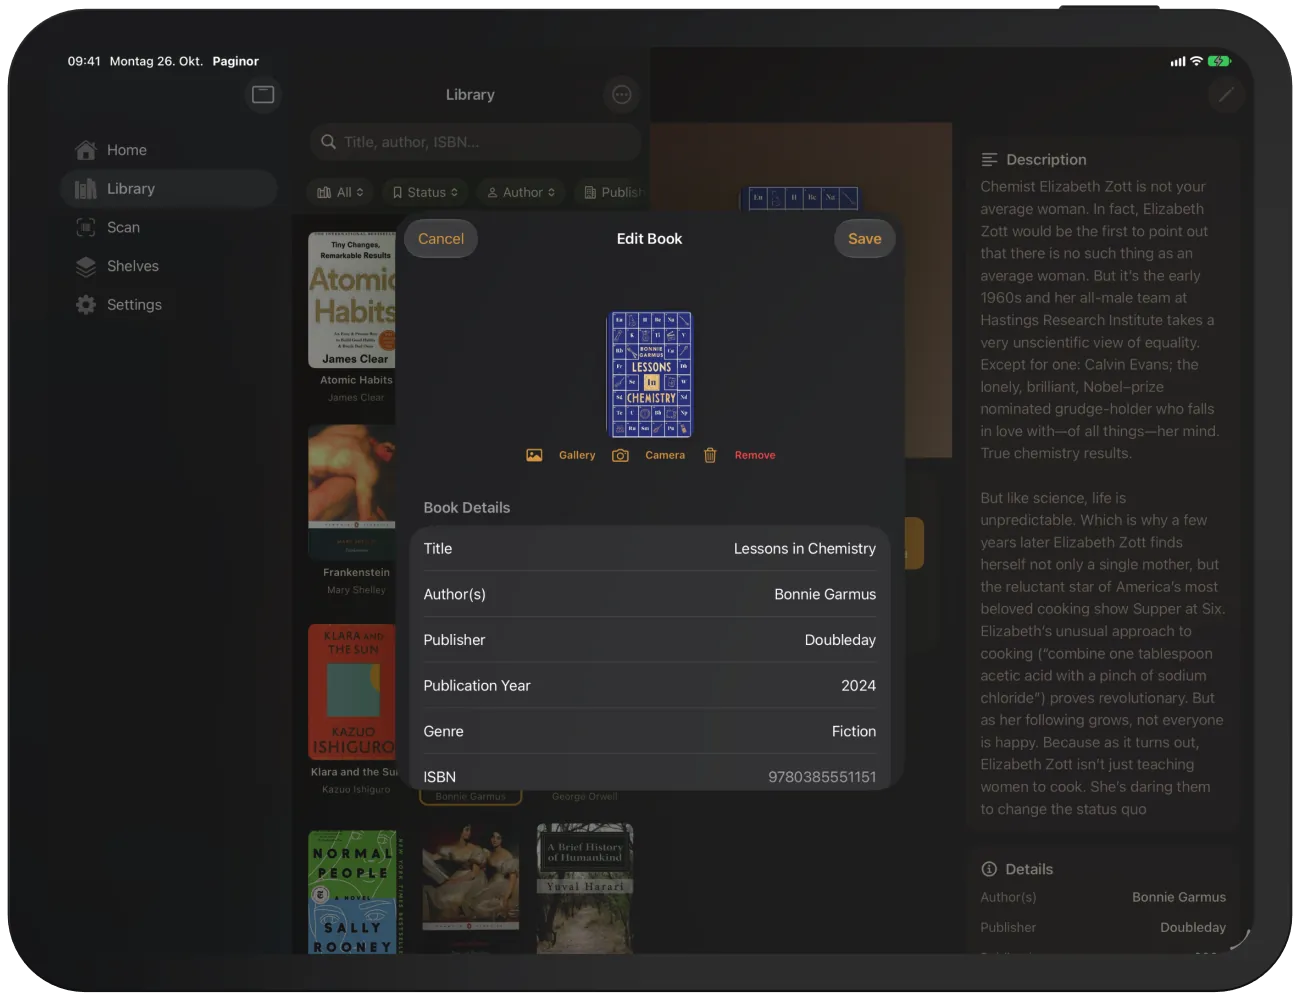Image resolution: width=1300 pixels, height=998 pixels.
Task: Tap the Wi-Fi icon in status bar
Action: [1196, 61]
